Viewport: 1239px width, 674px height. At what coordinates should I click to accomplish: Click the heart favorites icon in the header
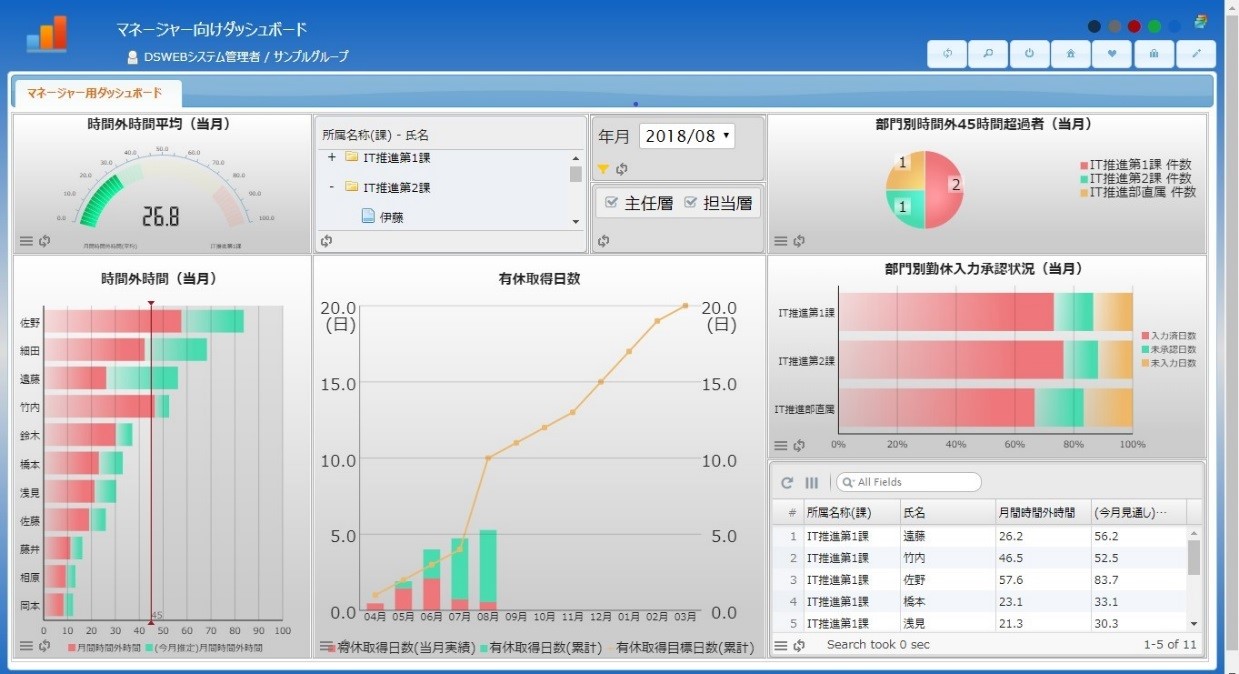pos(1112,53)
